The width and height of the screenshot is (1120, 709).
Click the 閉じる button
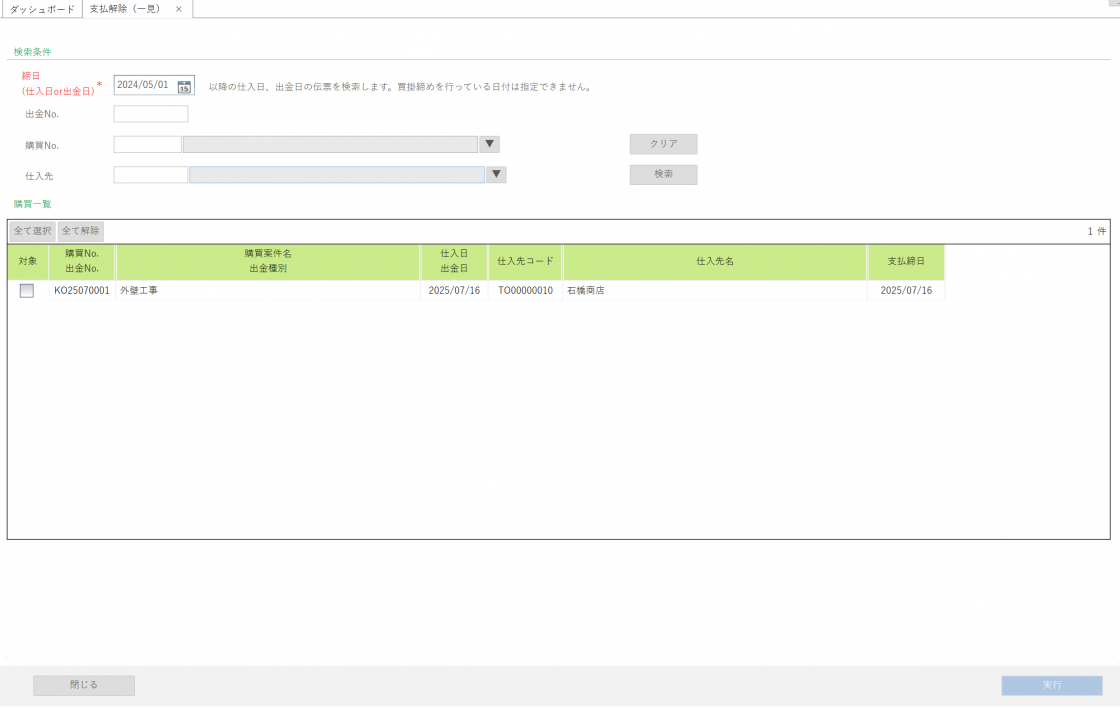coord(84,685)
